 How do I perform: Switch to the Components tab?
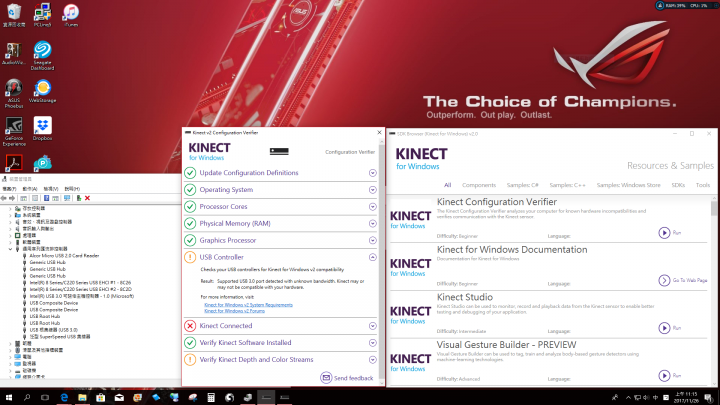point(479,185)
